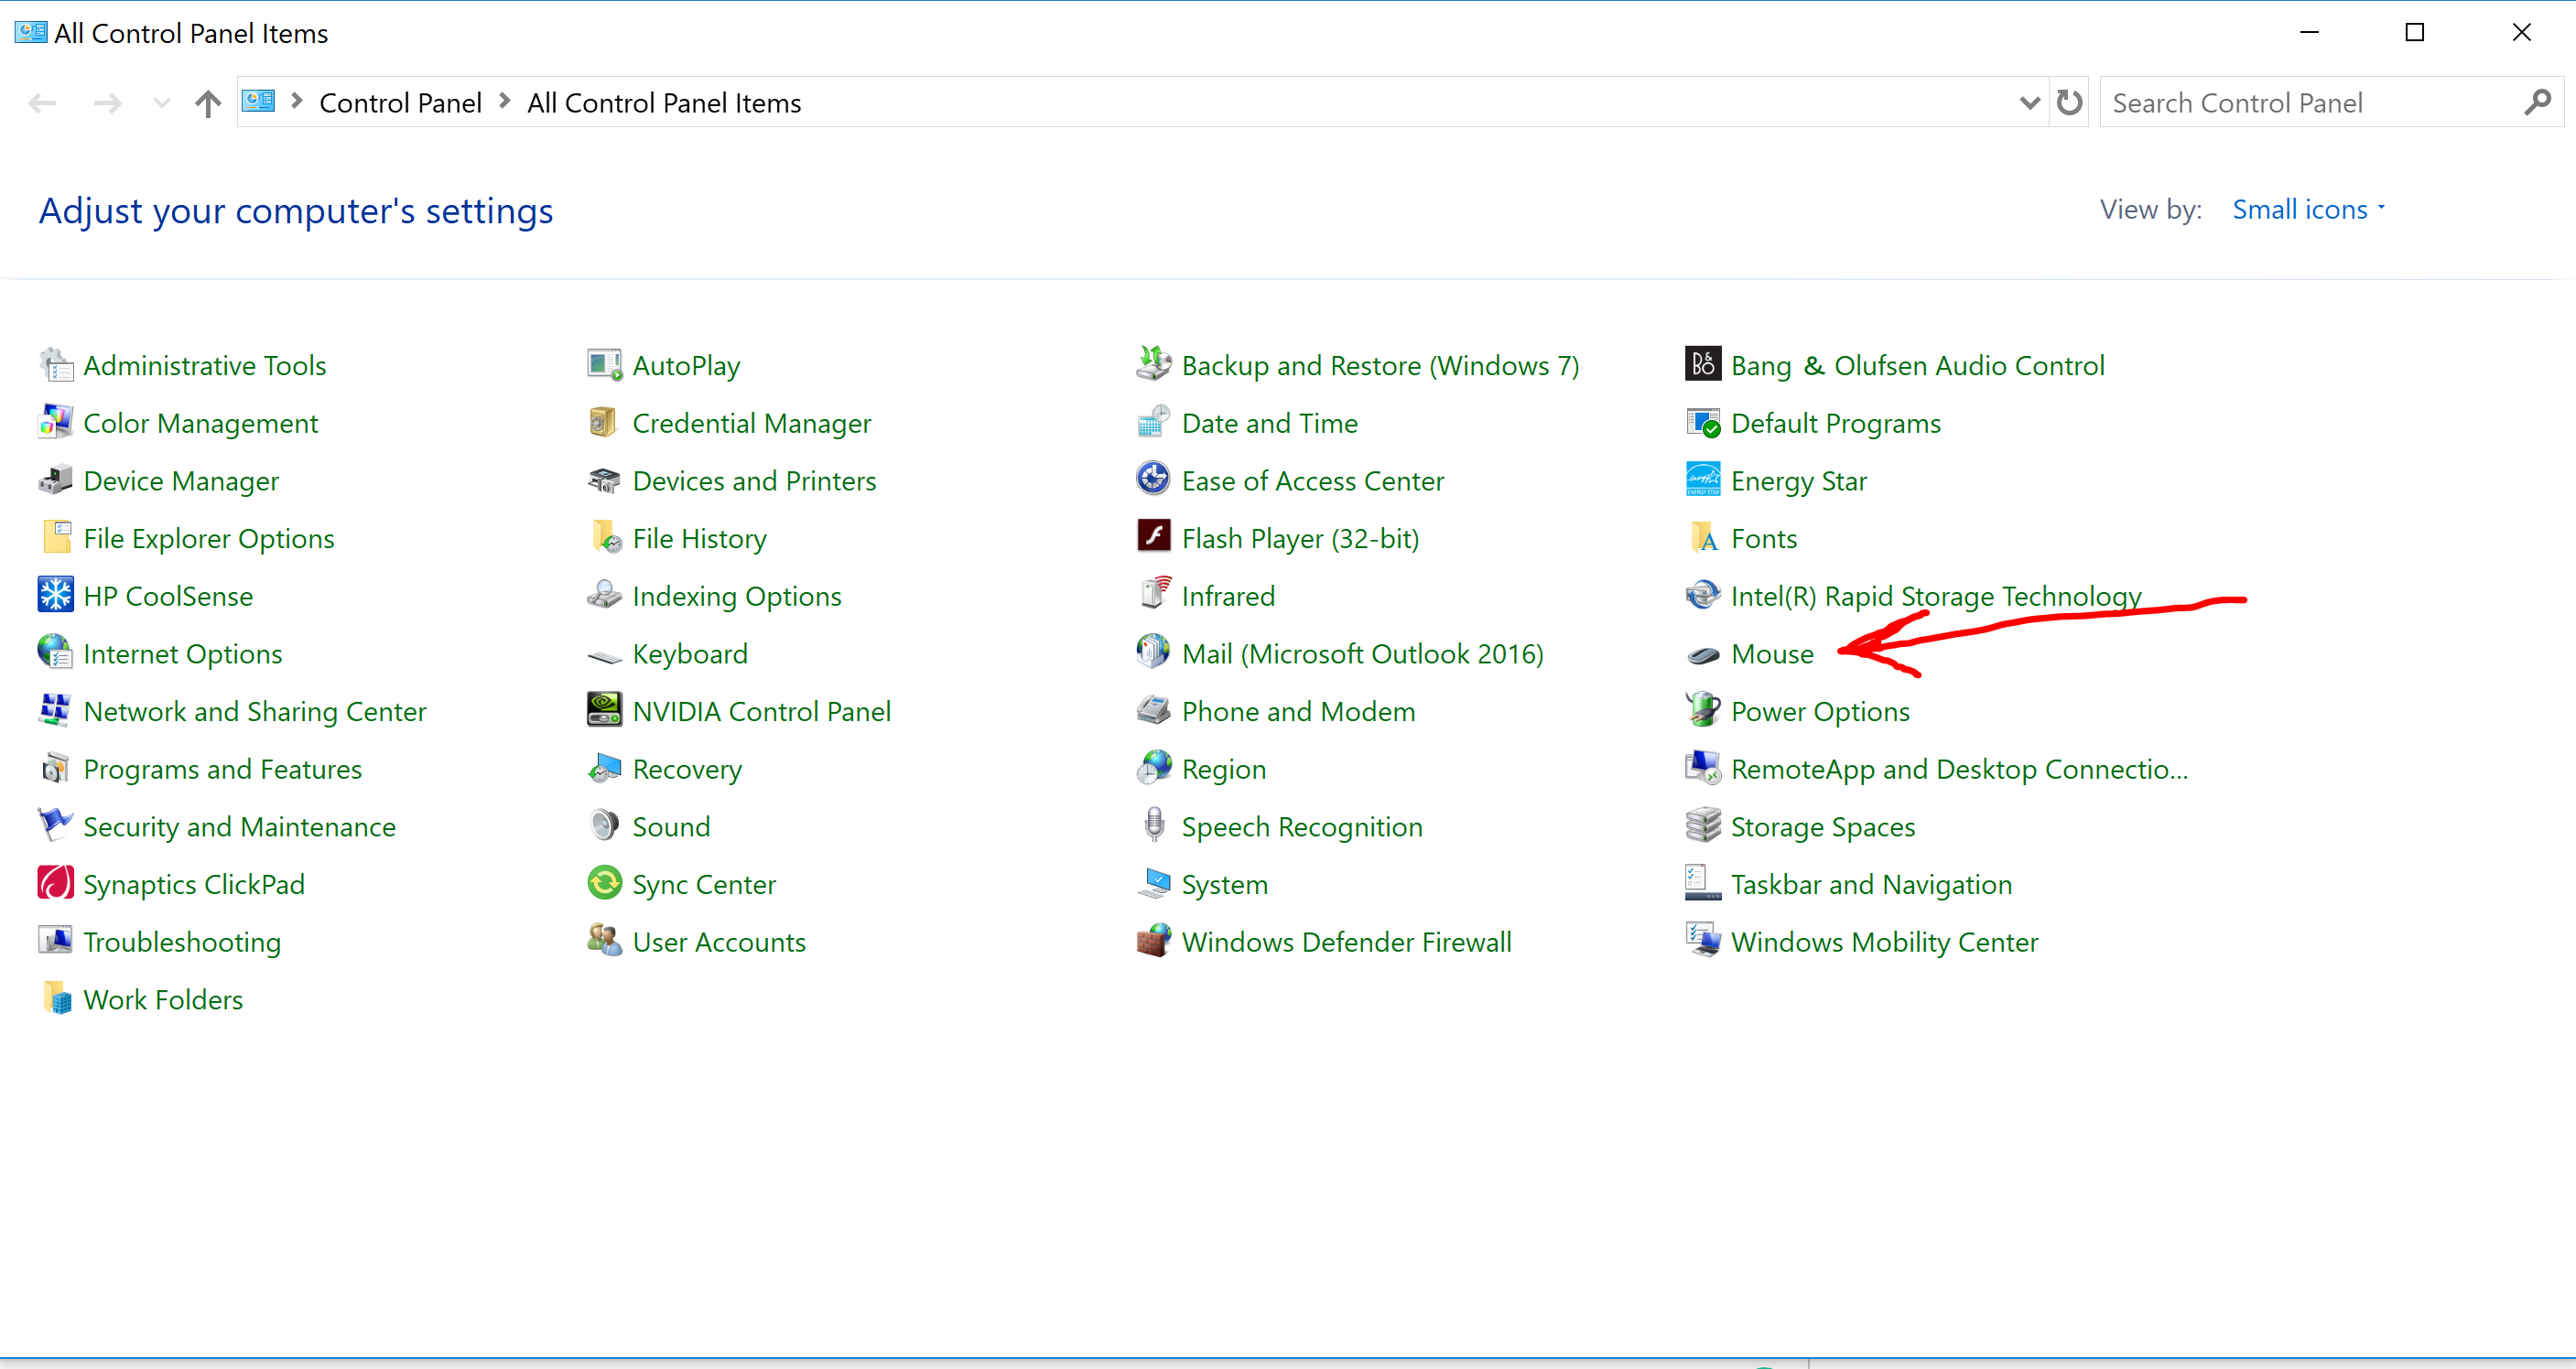This screenshot has width=2576, height=1369.
Task: Select All Control Panel Items breadcrumb
Action: (664, 103)
